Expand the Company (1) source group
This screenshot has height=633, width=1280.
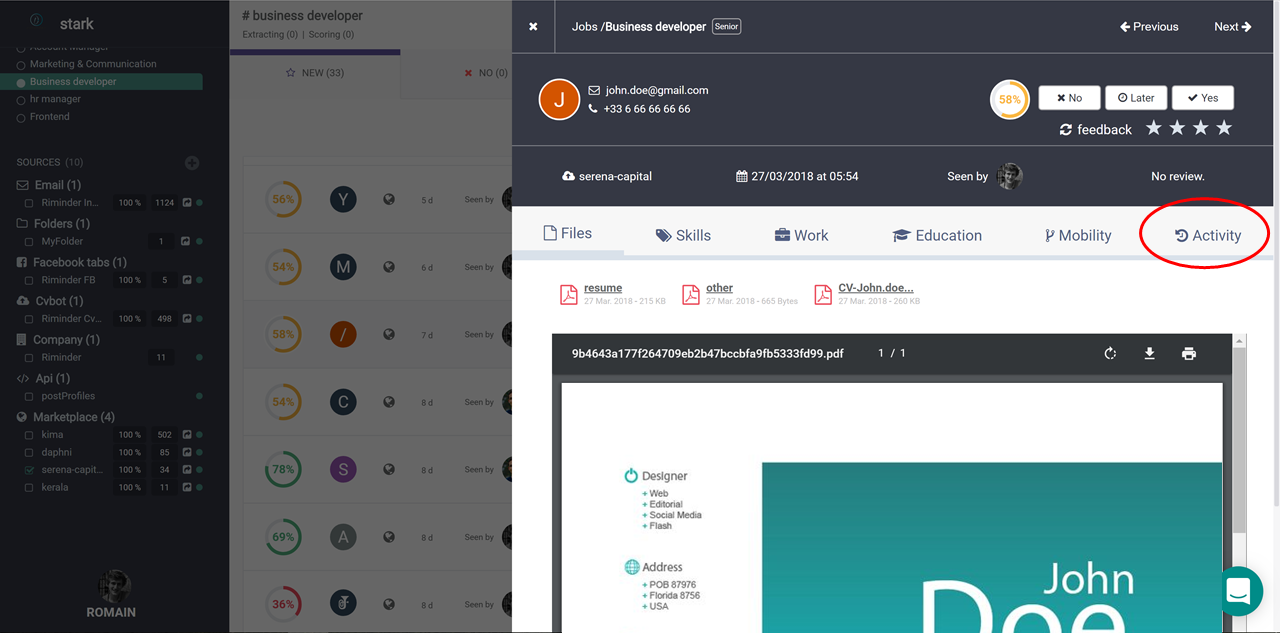pos(59,340)
